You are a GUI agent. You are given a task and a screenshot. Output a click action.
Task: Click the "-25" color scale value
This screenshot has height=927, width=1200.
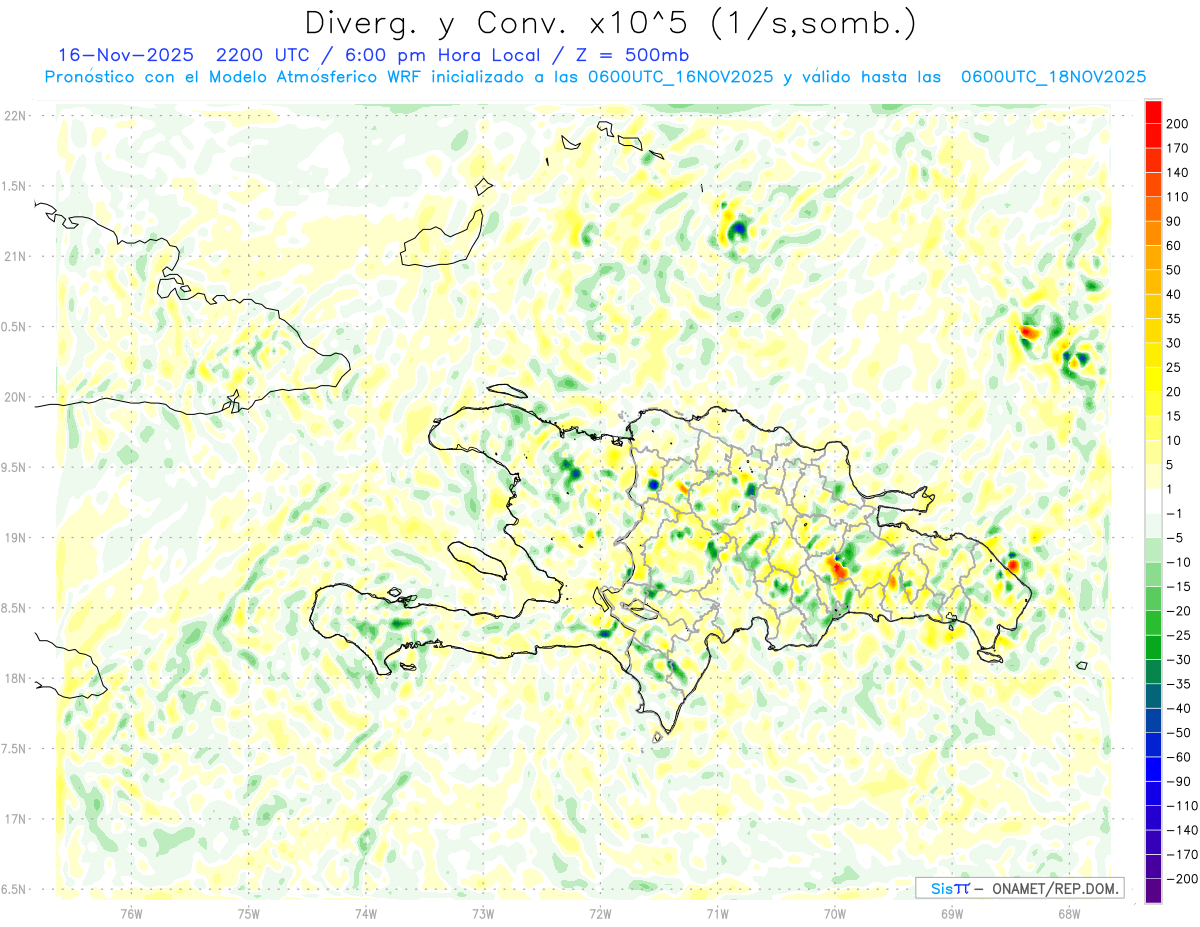(1177, 635)
